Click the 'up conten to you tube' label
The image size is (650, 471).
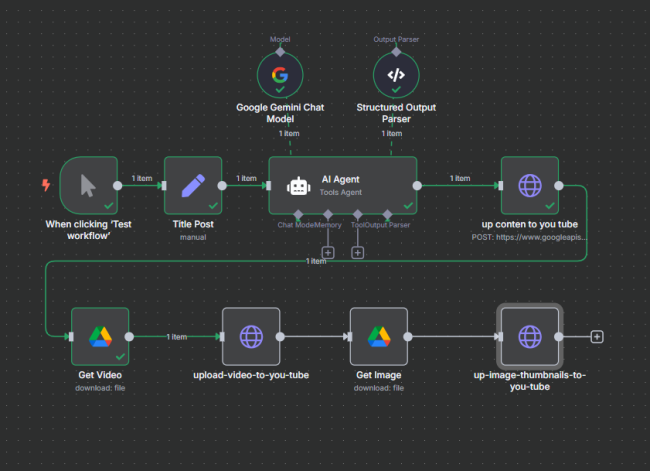tap(530, 224)
